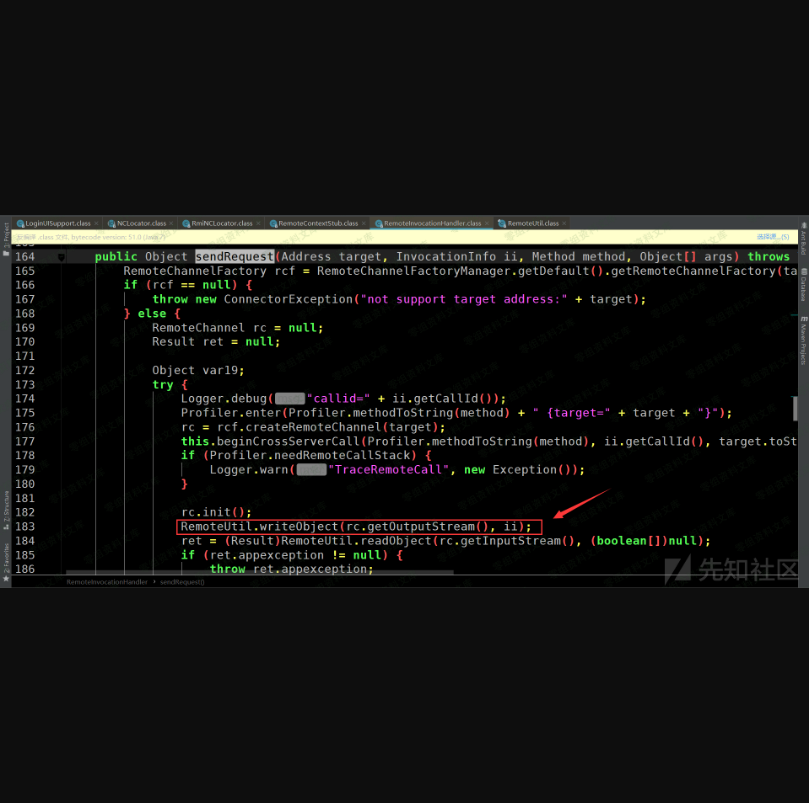809x803 pixels.
Task: Open the Database side panel
Action: 802,289
